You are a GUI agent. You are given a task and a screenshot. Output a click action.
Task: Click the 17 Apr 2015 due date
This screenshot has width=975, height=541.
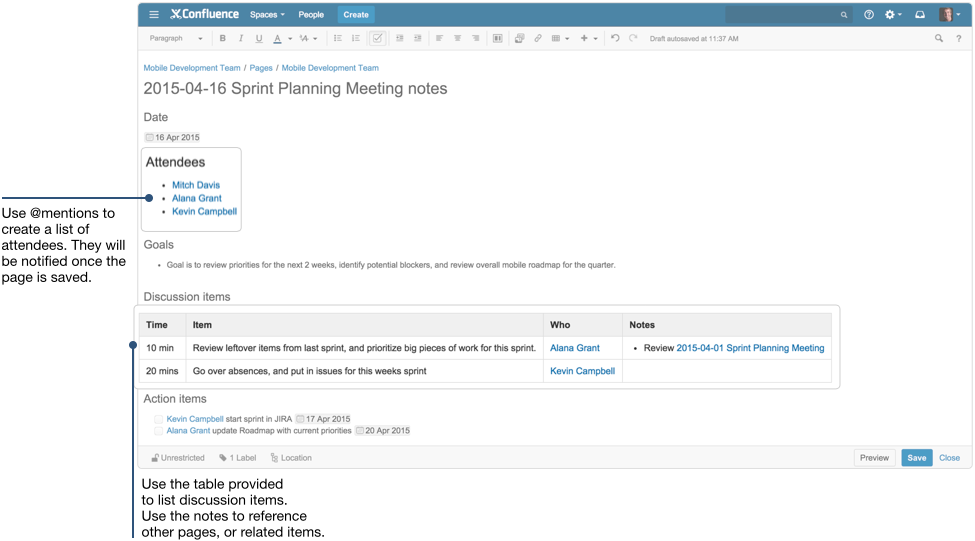click(x=323, y=419)
